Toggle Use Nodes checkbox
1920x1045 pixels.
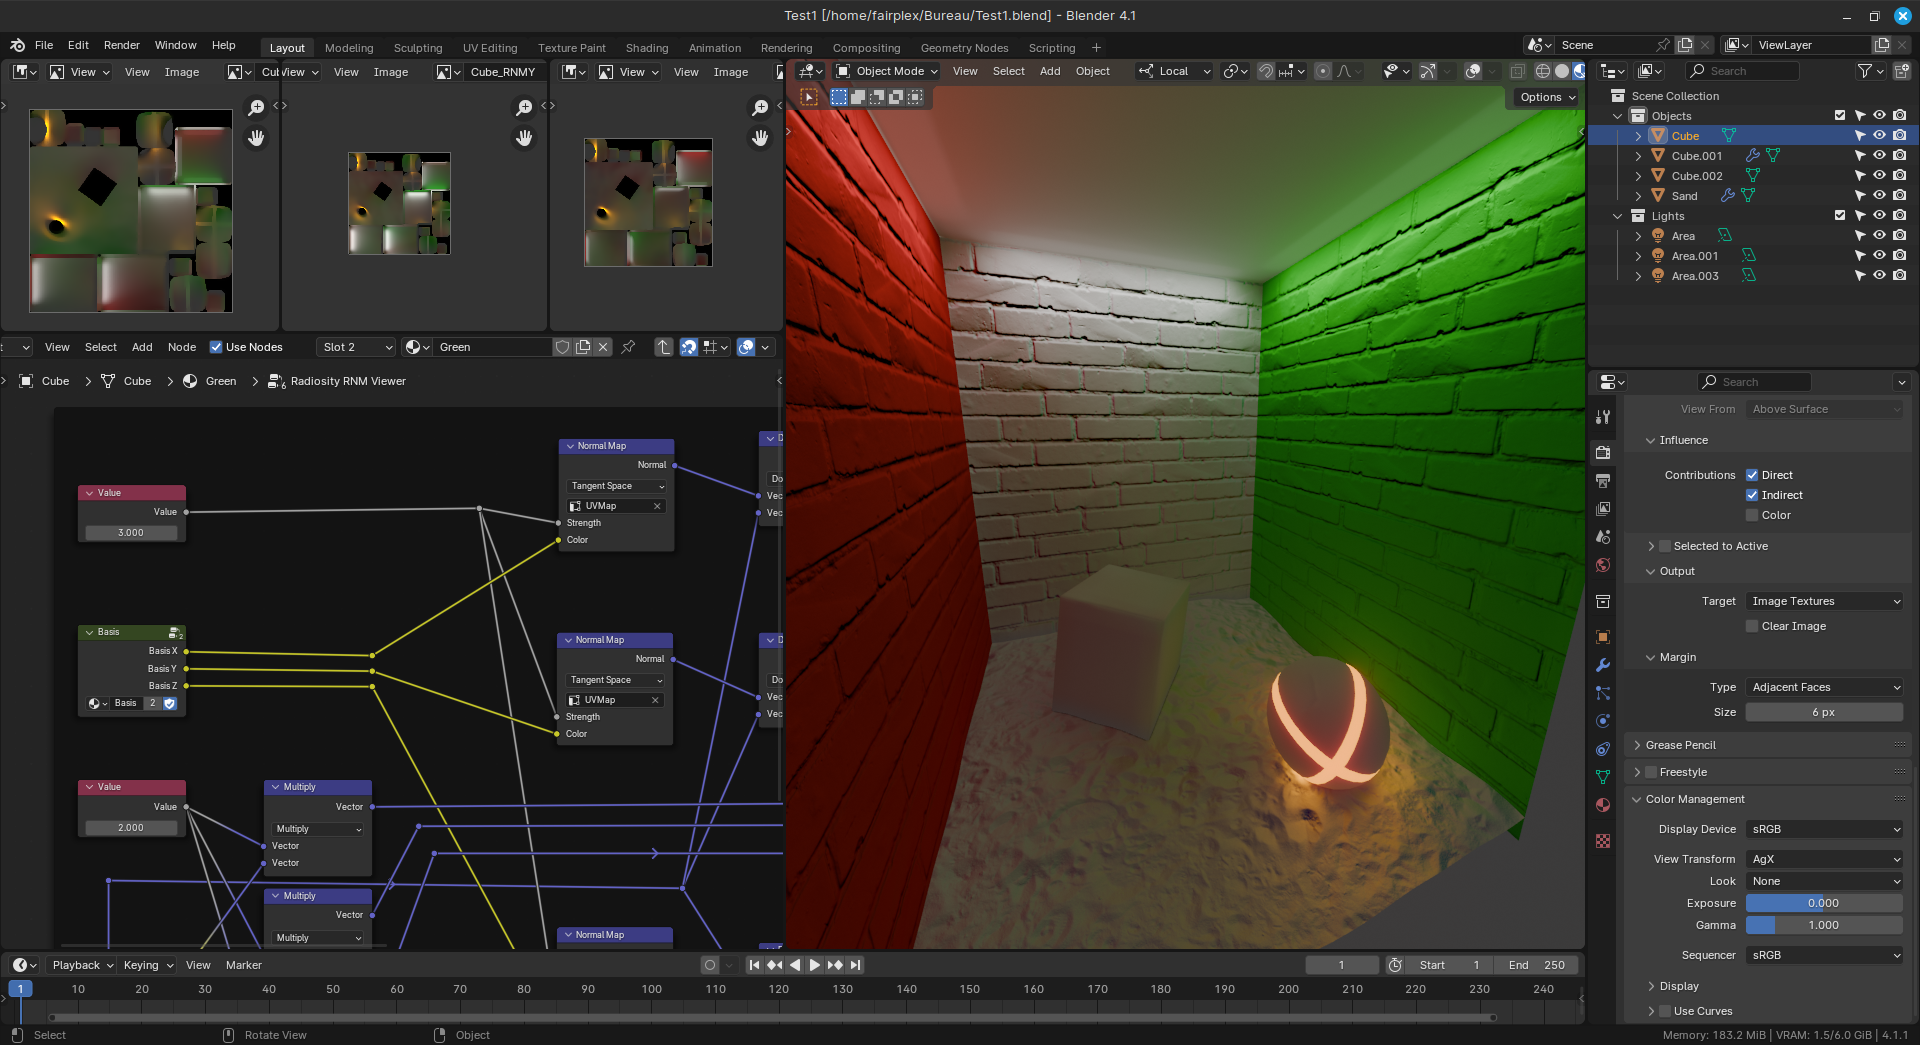pyautogui.click(x=216, y=347)
